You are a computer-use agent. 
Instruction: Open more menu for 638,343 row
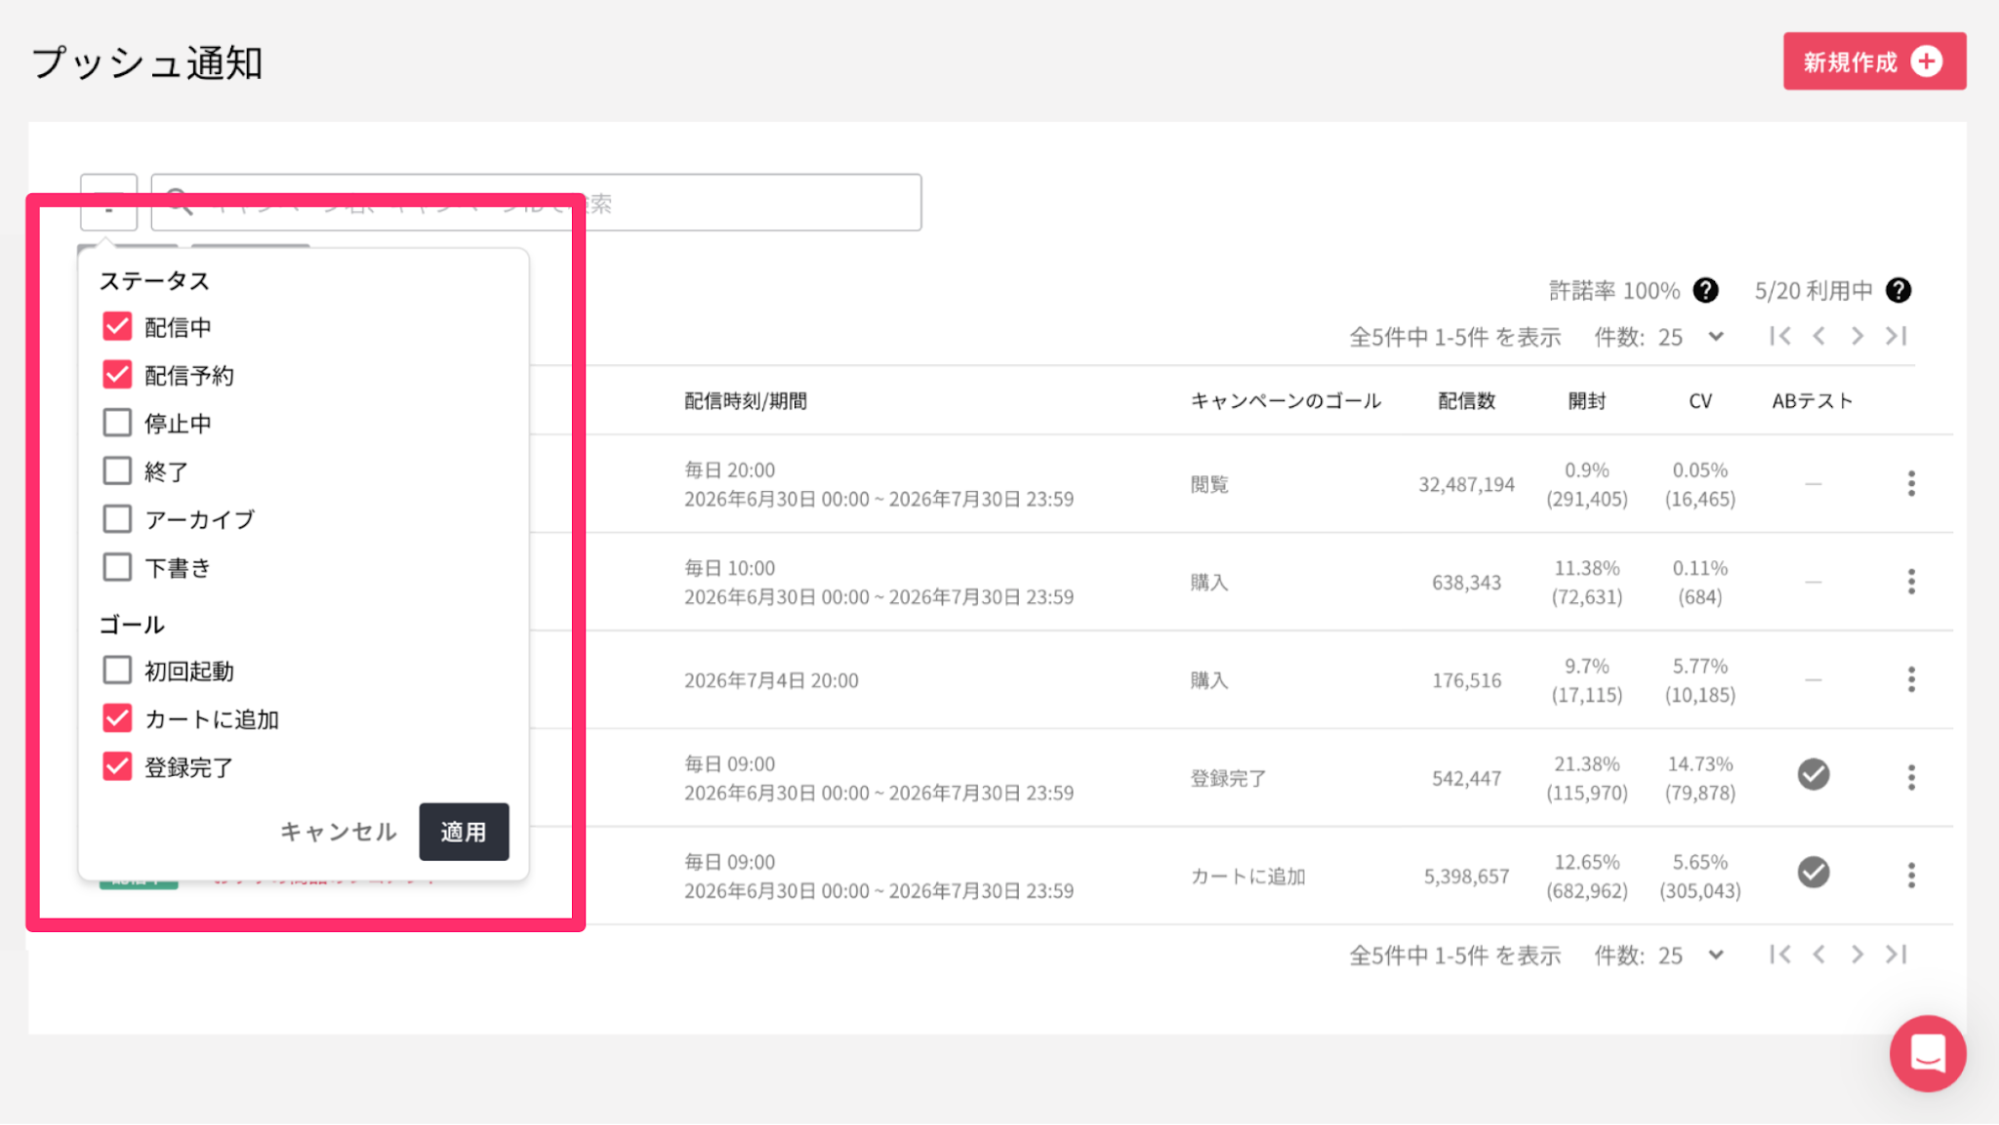pos(1911,582)
